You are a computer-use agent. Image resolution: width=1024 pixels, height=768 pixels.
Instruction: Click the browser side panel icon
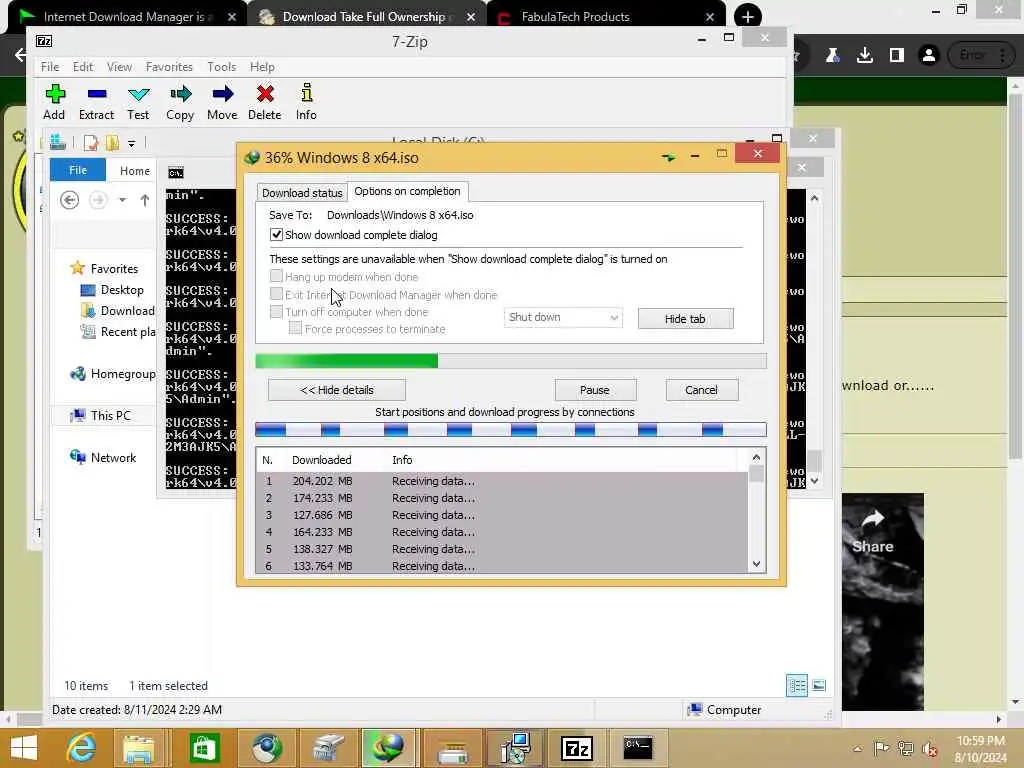897,56
